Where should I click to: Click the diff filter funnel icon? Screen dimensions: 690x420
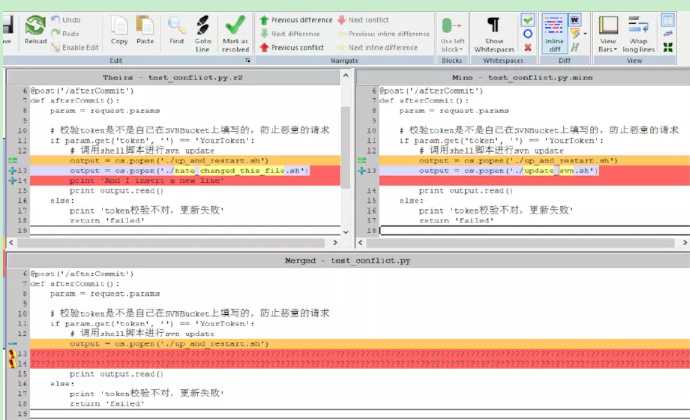(x=575, y=33)
